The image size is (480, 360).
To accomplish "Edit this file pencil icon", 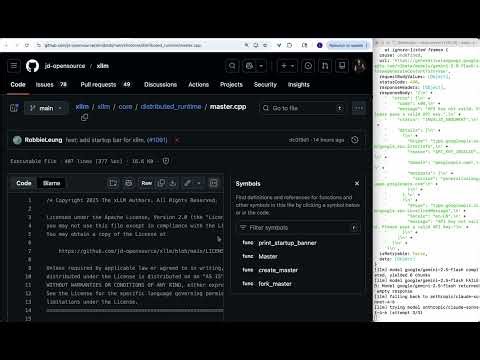I will coord(188,183).
